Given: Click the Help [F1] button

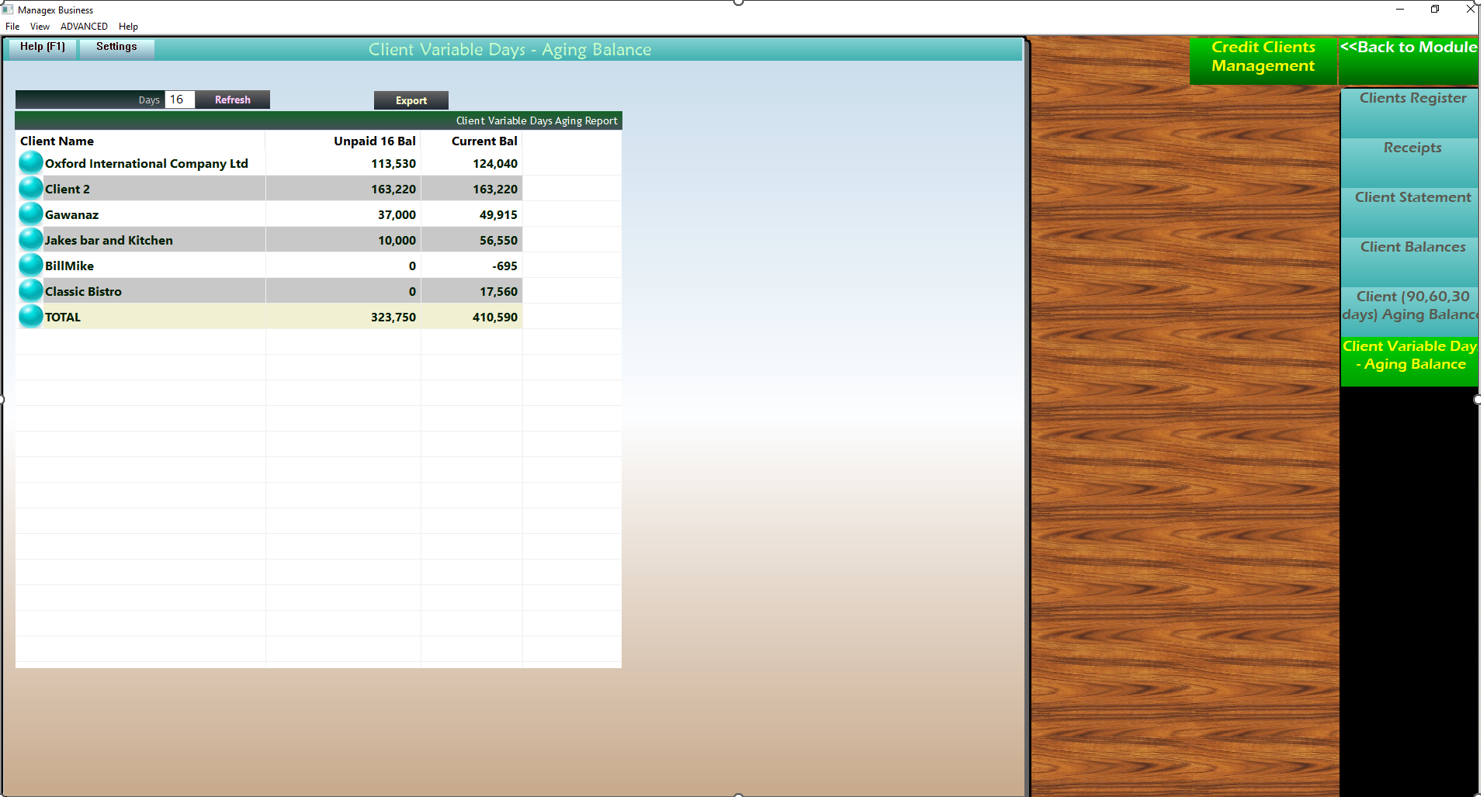Looking at the screenshot, I should 41,47.
